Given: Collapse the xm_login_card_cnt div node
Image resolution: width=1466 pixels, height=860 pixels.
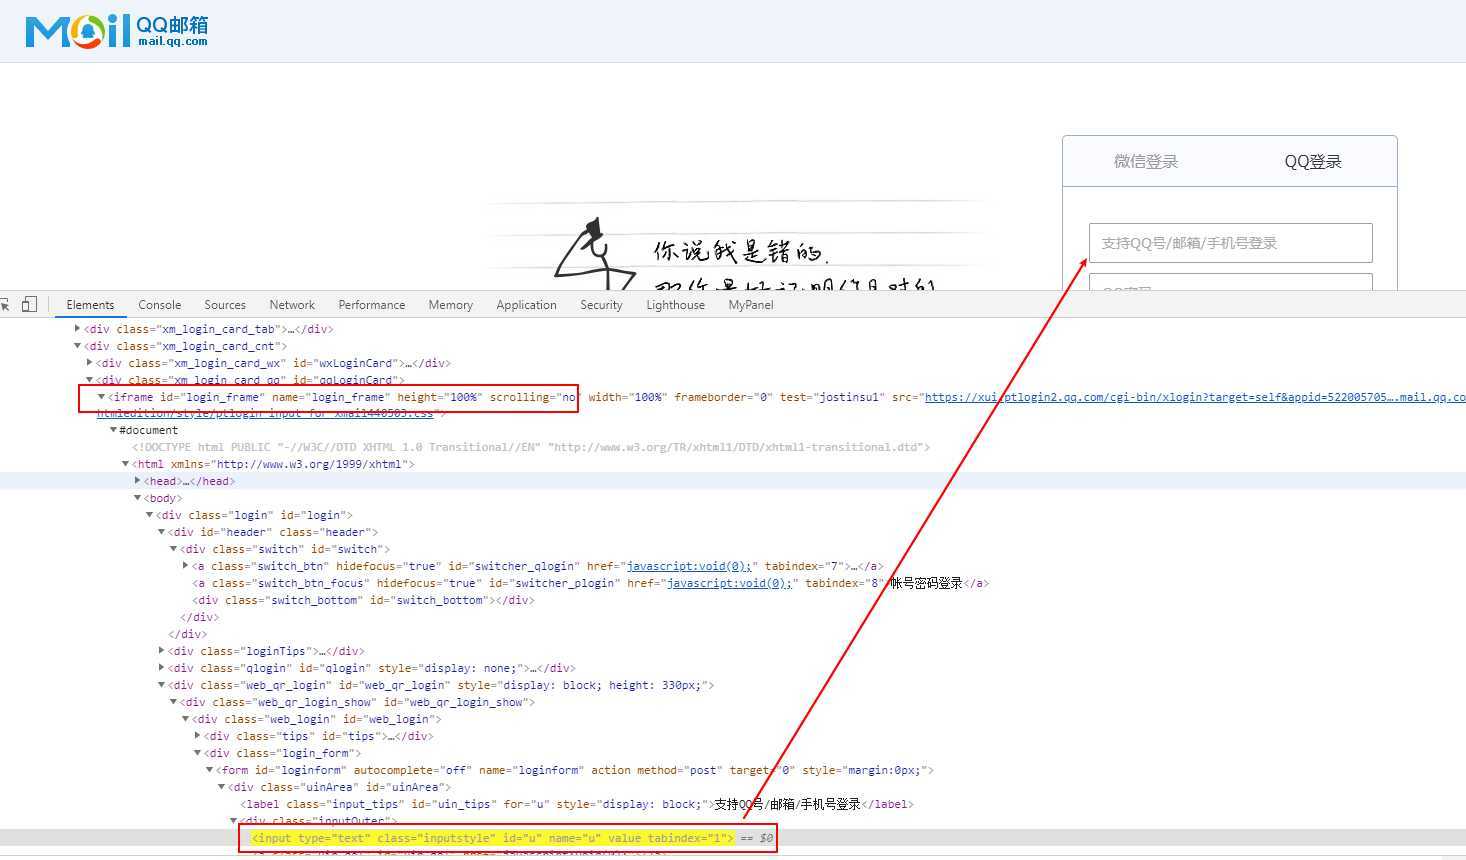Looking at the screenshot, I should pyautogui.click(x=78, y=346).
